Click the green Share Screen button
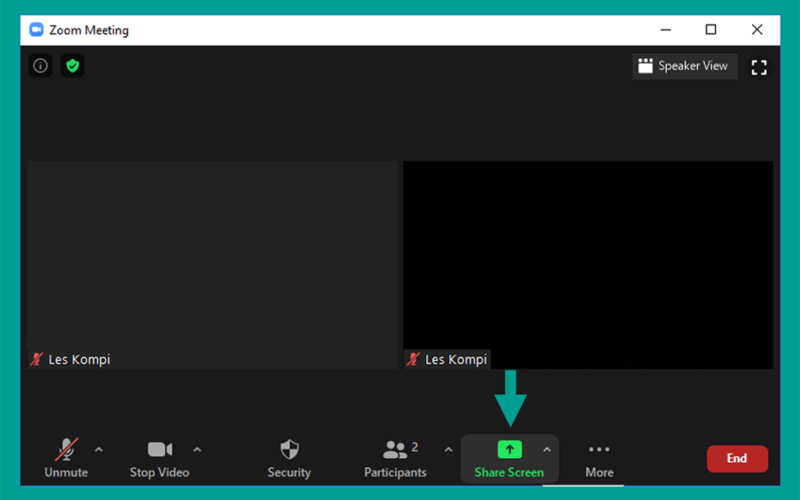The height and width of the screenshot is (500, 800). pyautogui.click(x=509, y=458)
